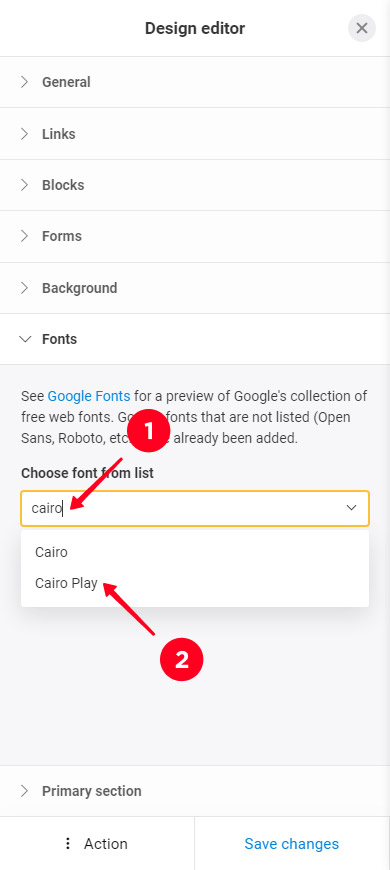The width and height of the screenshot is (390, 870).
Task: Open the General settings row
Action: point(195,82)
